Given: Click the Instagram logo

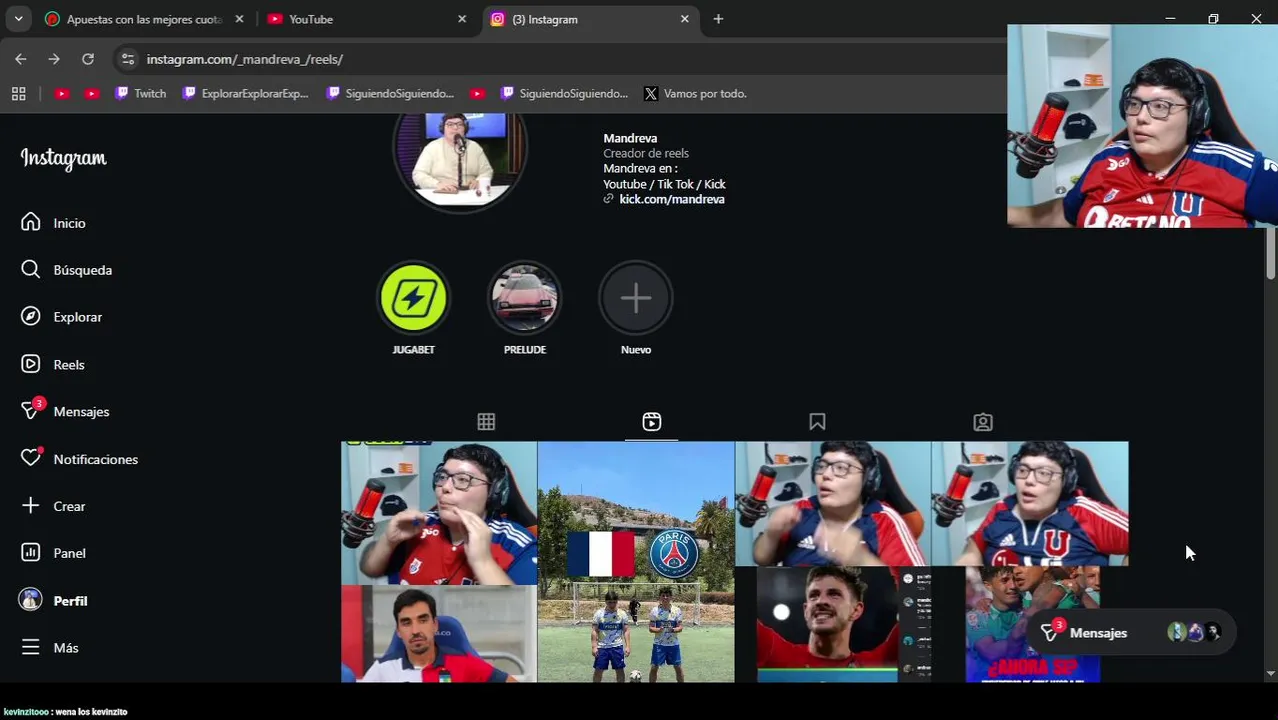Looking at the screenshot, I should pyautogui.click(x=63, y=159).
